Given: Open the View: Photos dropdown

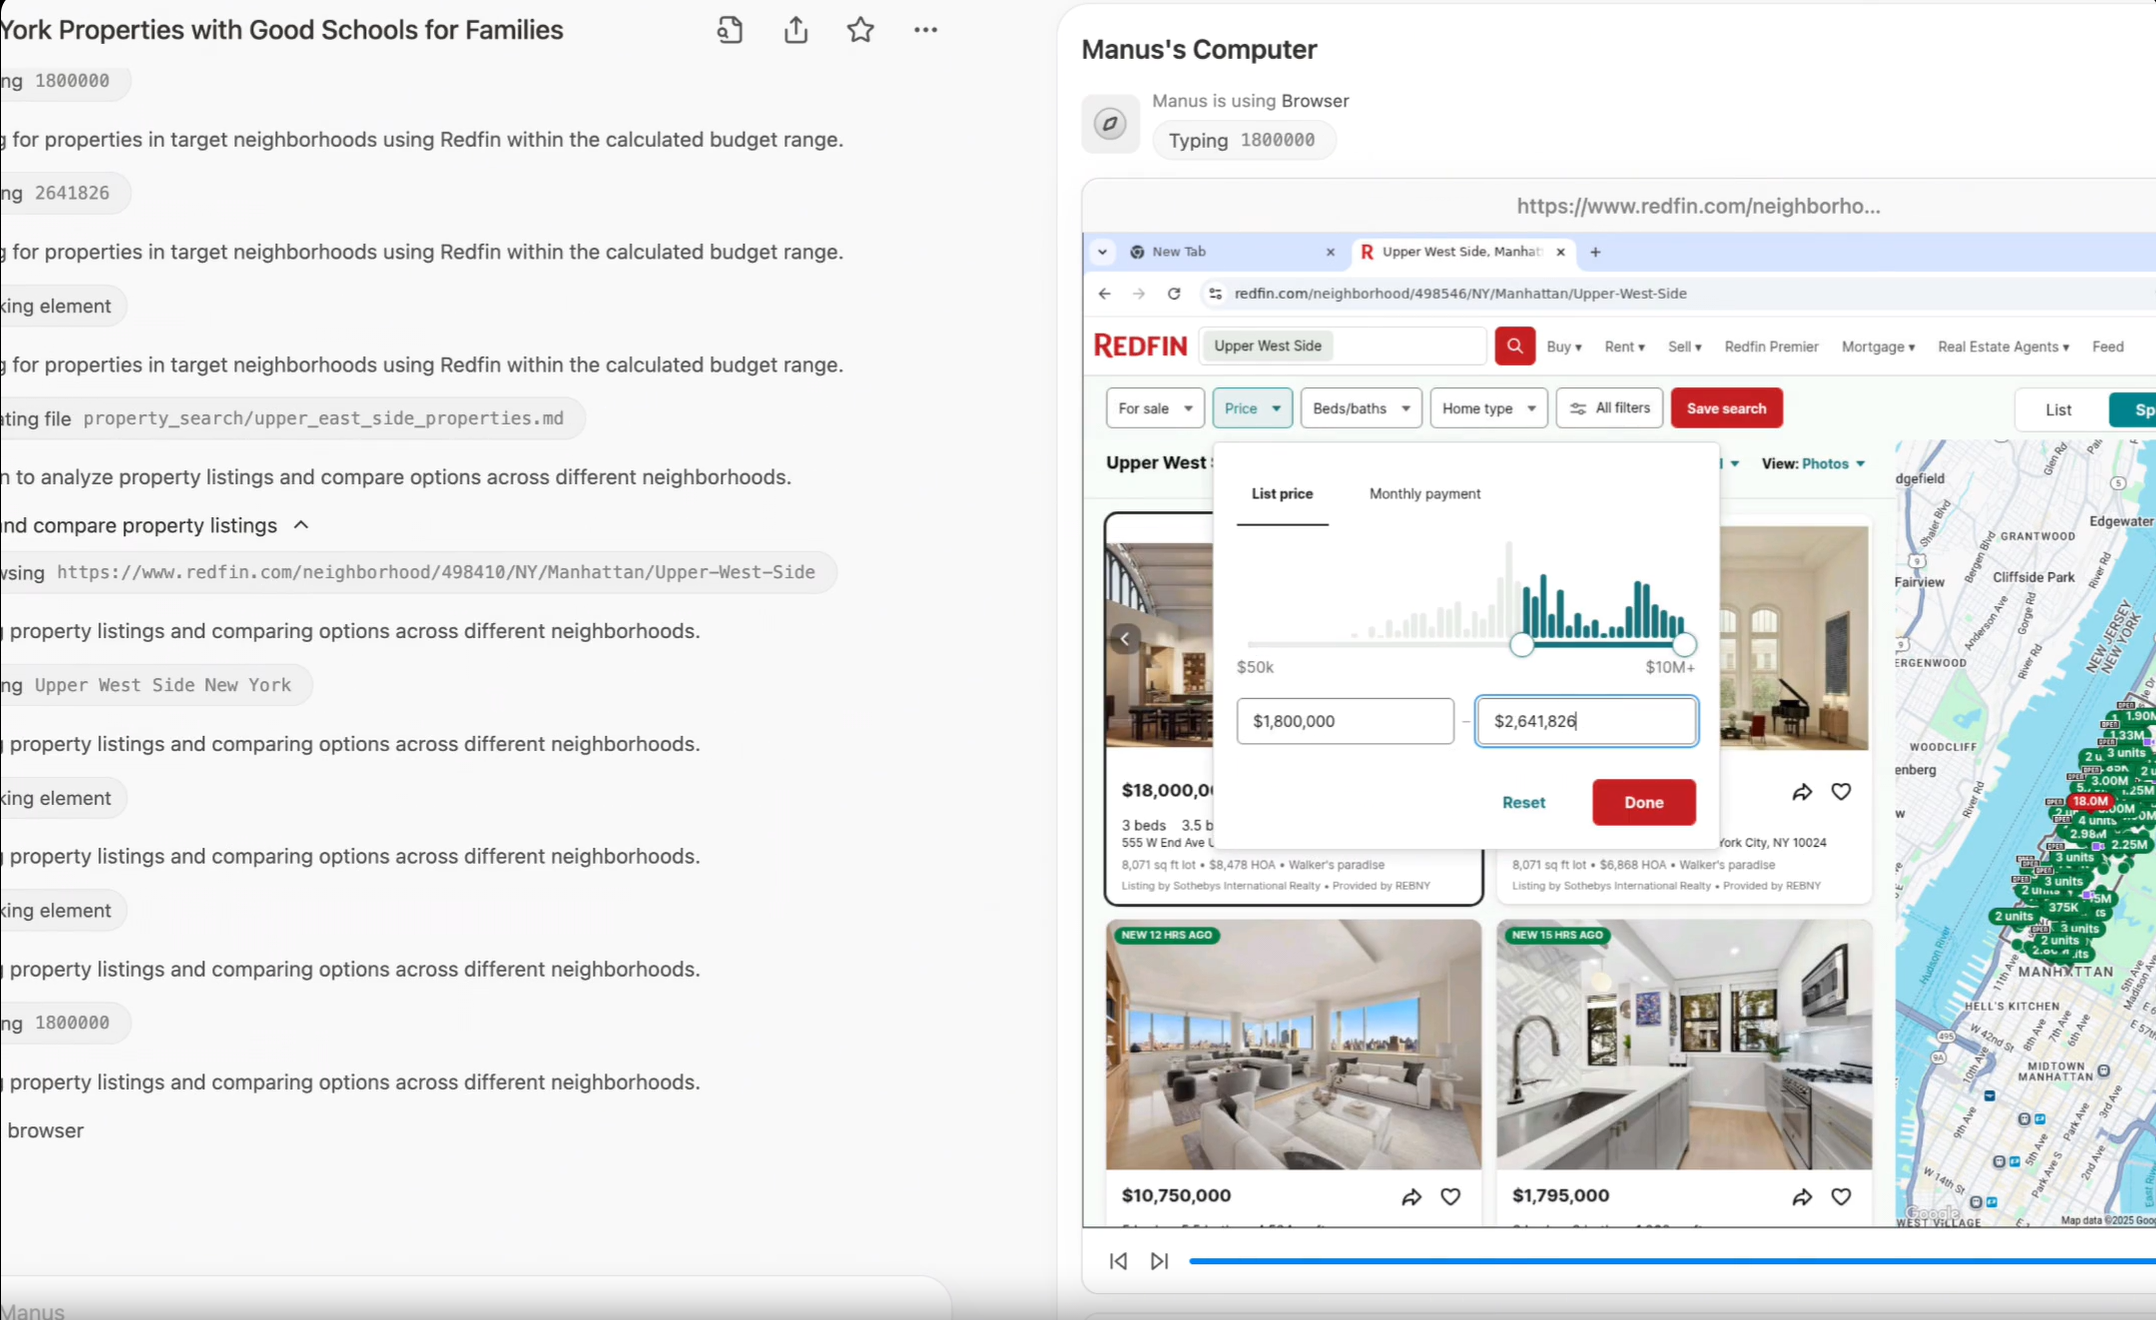Looking at the screenshot, I should (x=1813, y=464).
